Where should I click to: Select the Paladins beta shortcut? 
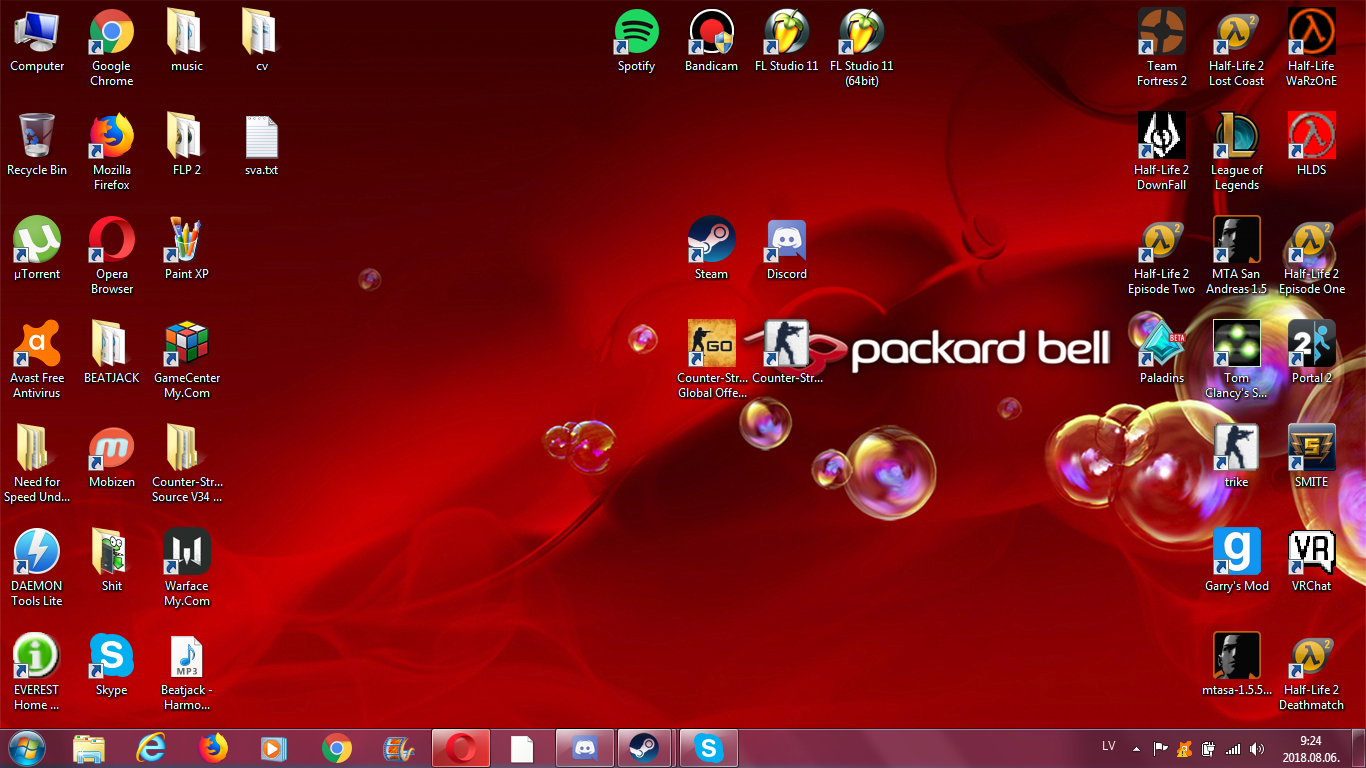(x=1162, y=353)
